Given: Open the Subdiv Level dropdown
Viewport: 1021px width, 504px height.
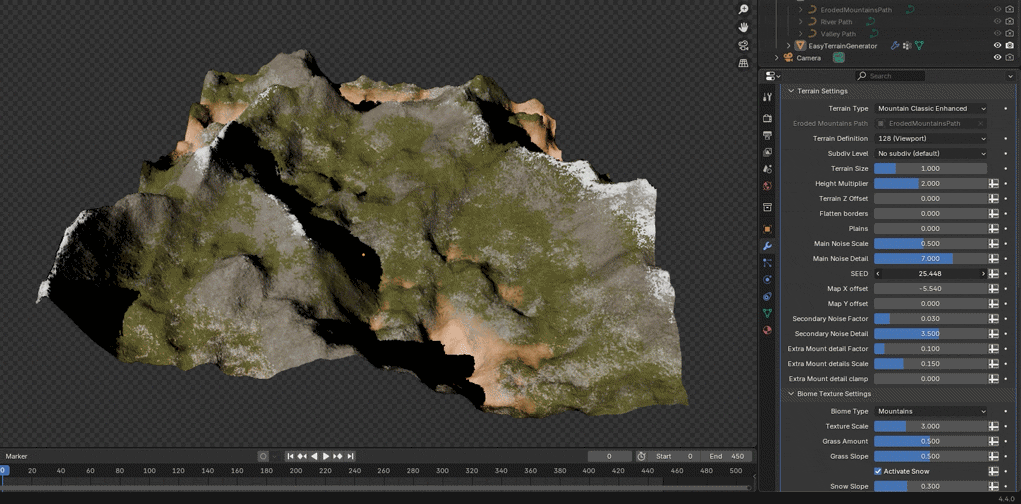Looking at the screenshot, I should (931, 154).
